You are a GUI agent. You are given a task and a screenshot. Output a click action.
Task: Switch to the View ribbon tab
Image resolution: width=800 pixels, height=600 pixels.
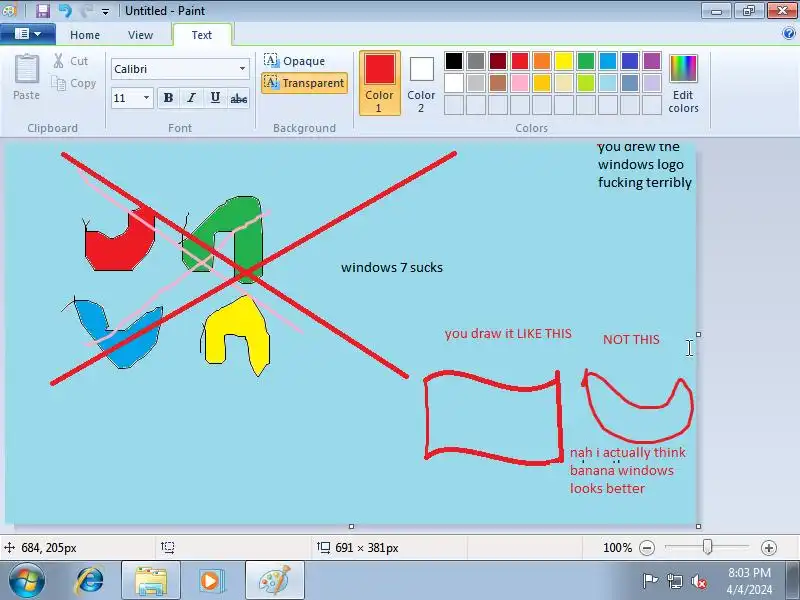point(140,35)
